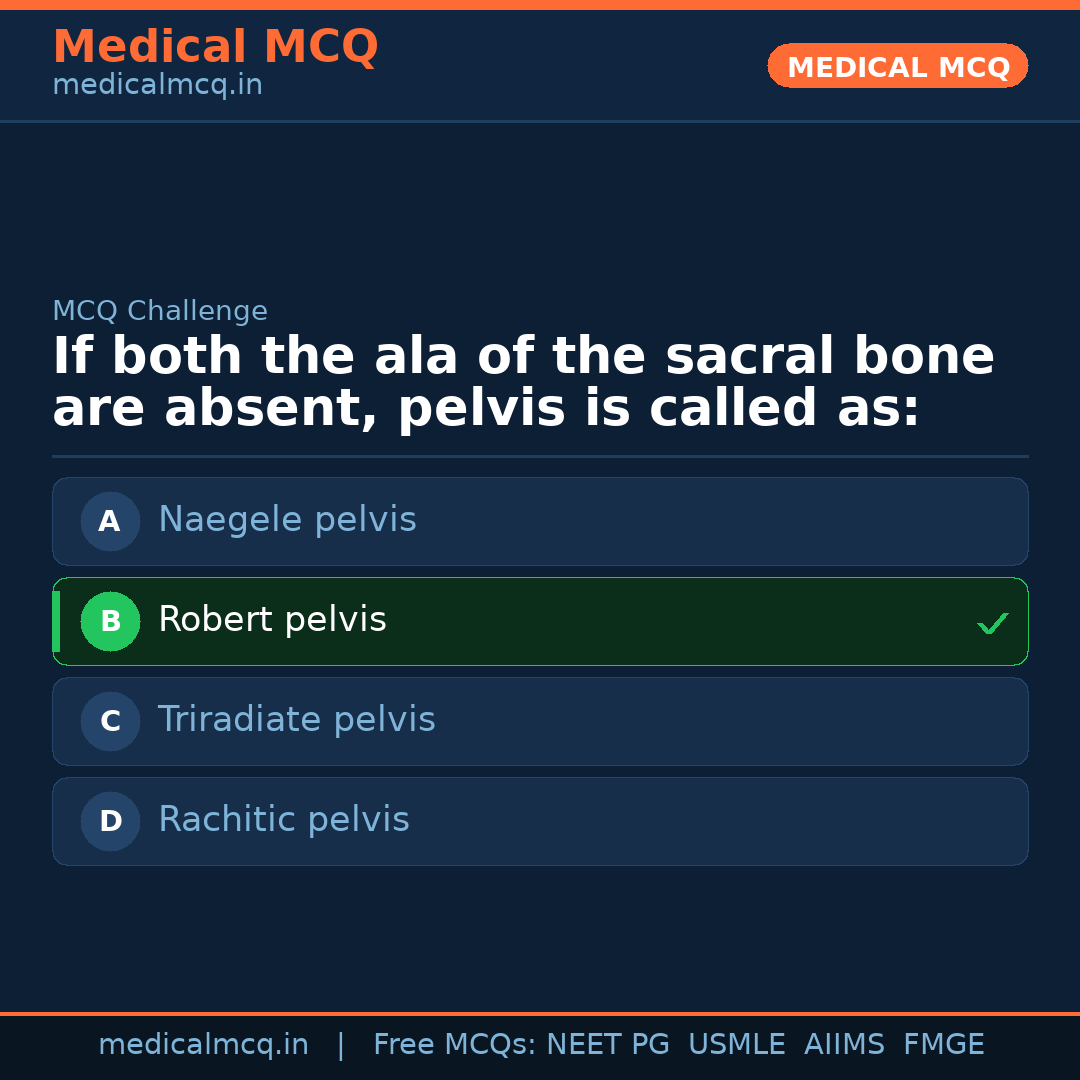1080x1080 pixels.
Task: Click the orange MEDICAL MCQ badge
Action: click(897, 66)
